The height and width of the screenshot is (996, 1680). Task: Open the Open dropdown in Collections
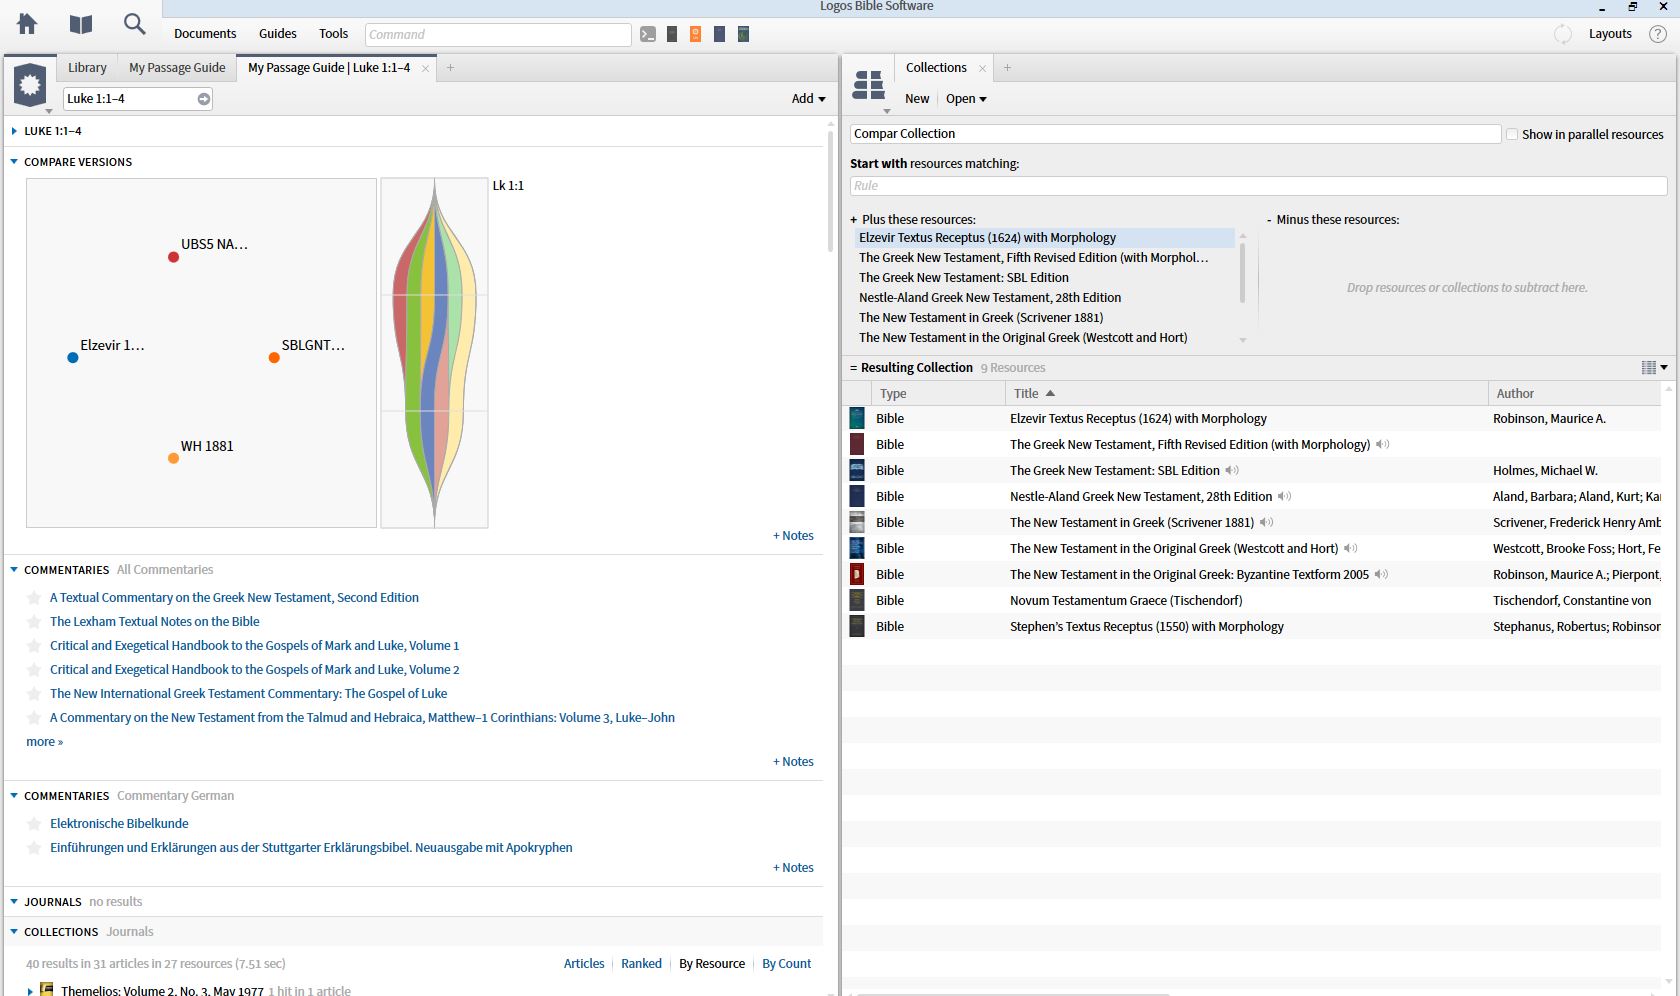(966, 99)
